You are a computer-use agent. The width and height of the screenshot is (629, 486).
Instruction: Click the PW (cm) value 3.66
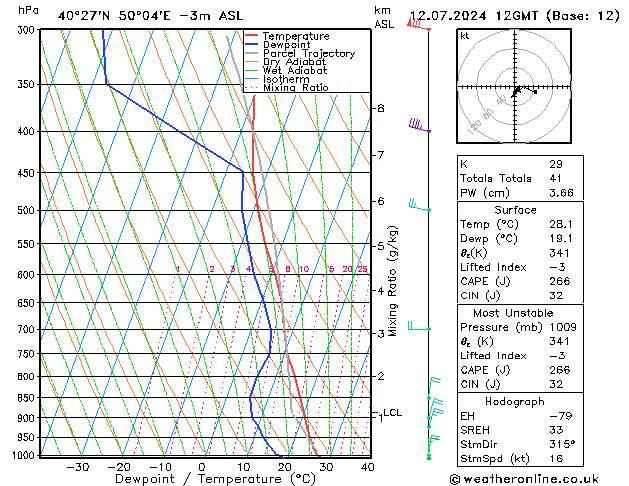click(561, 193)
